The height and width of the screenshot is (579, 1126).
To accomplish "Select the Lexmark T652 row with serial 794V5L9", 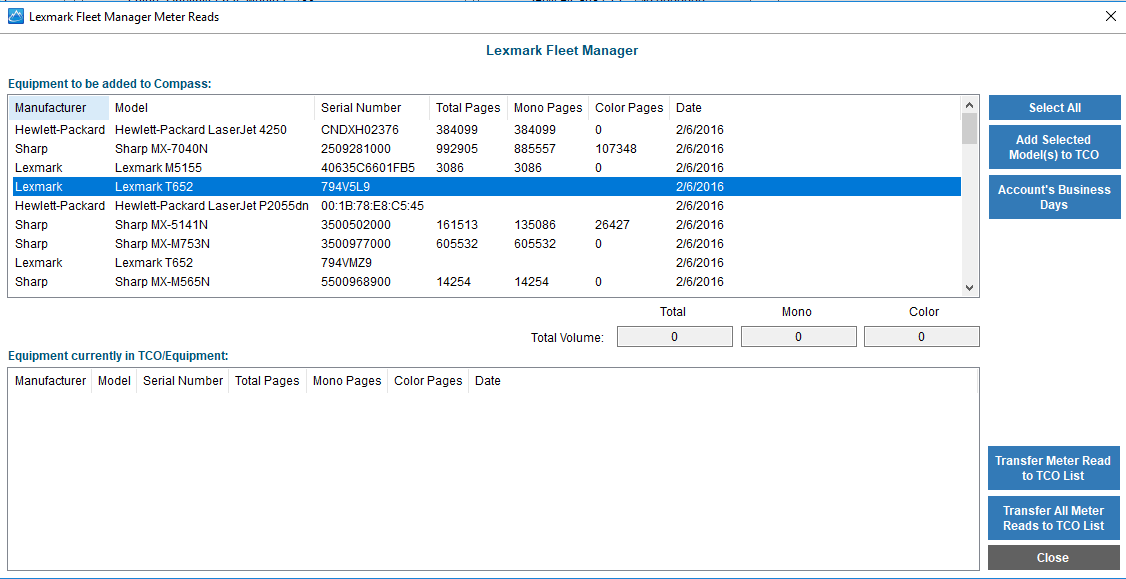I will click(x=487, y=187).
